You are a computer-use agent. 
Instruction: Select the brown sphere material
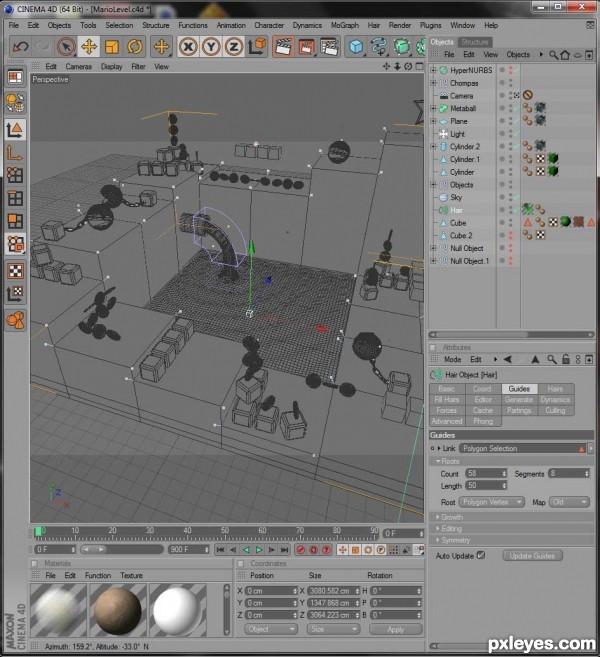pos(117,610)
